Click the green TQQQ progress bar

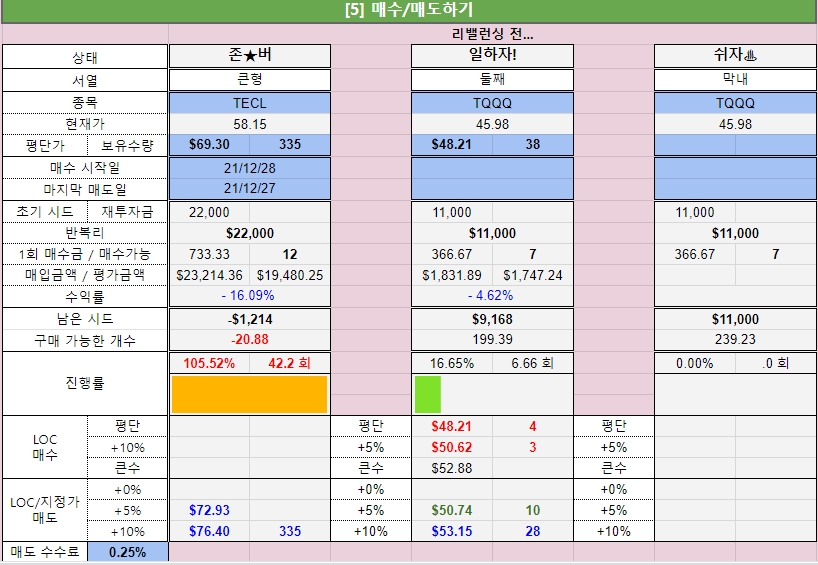pyautogui.click(x=428, y=394)
